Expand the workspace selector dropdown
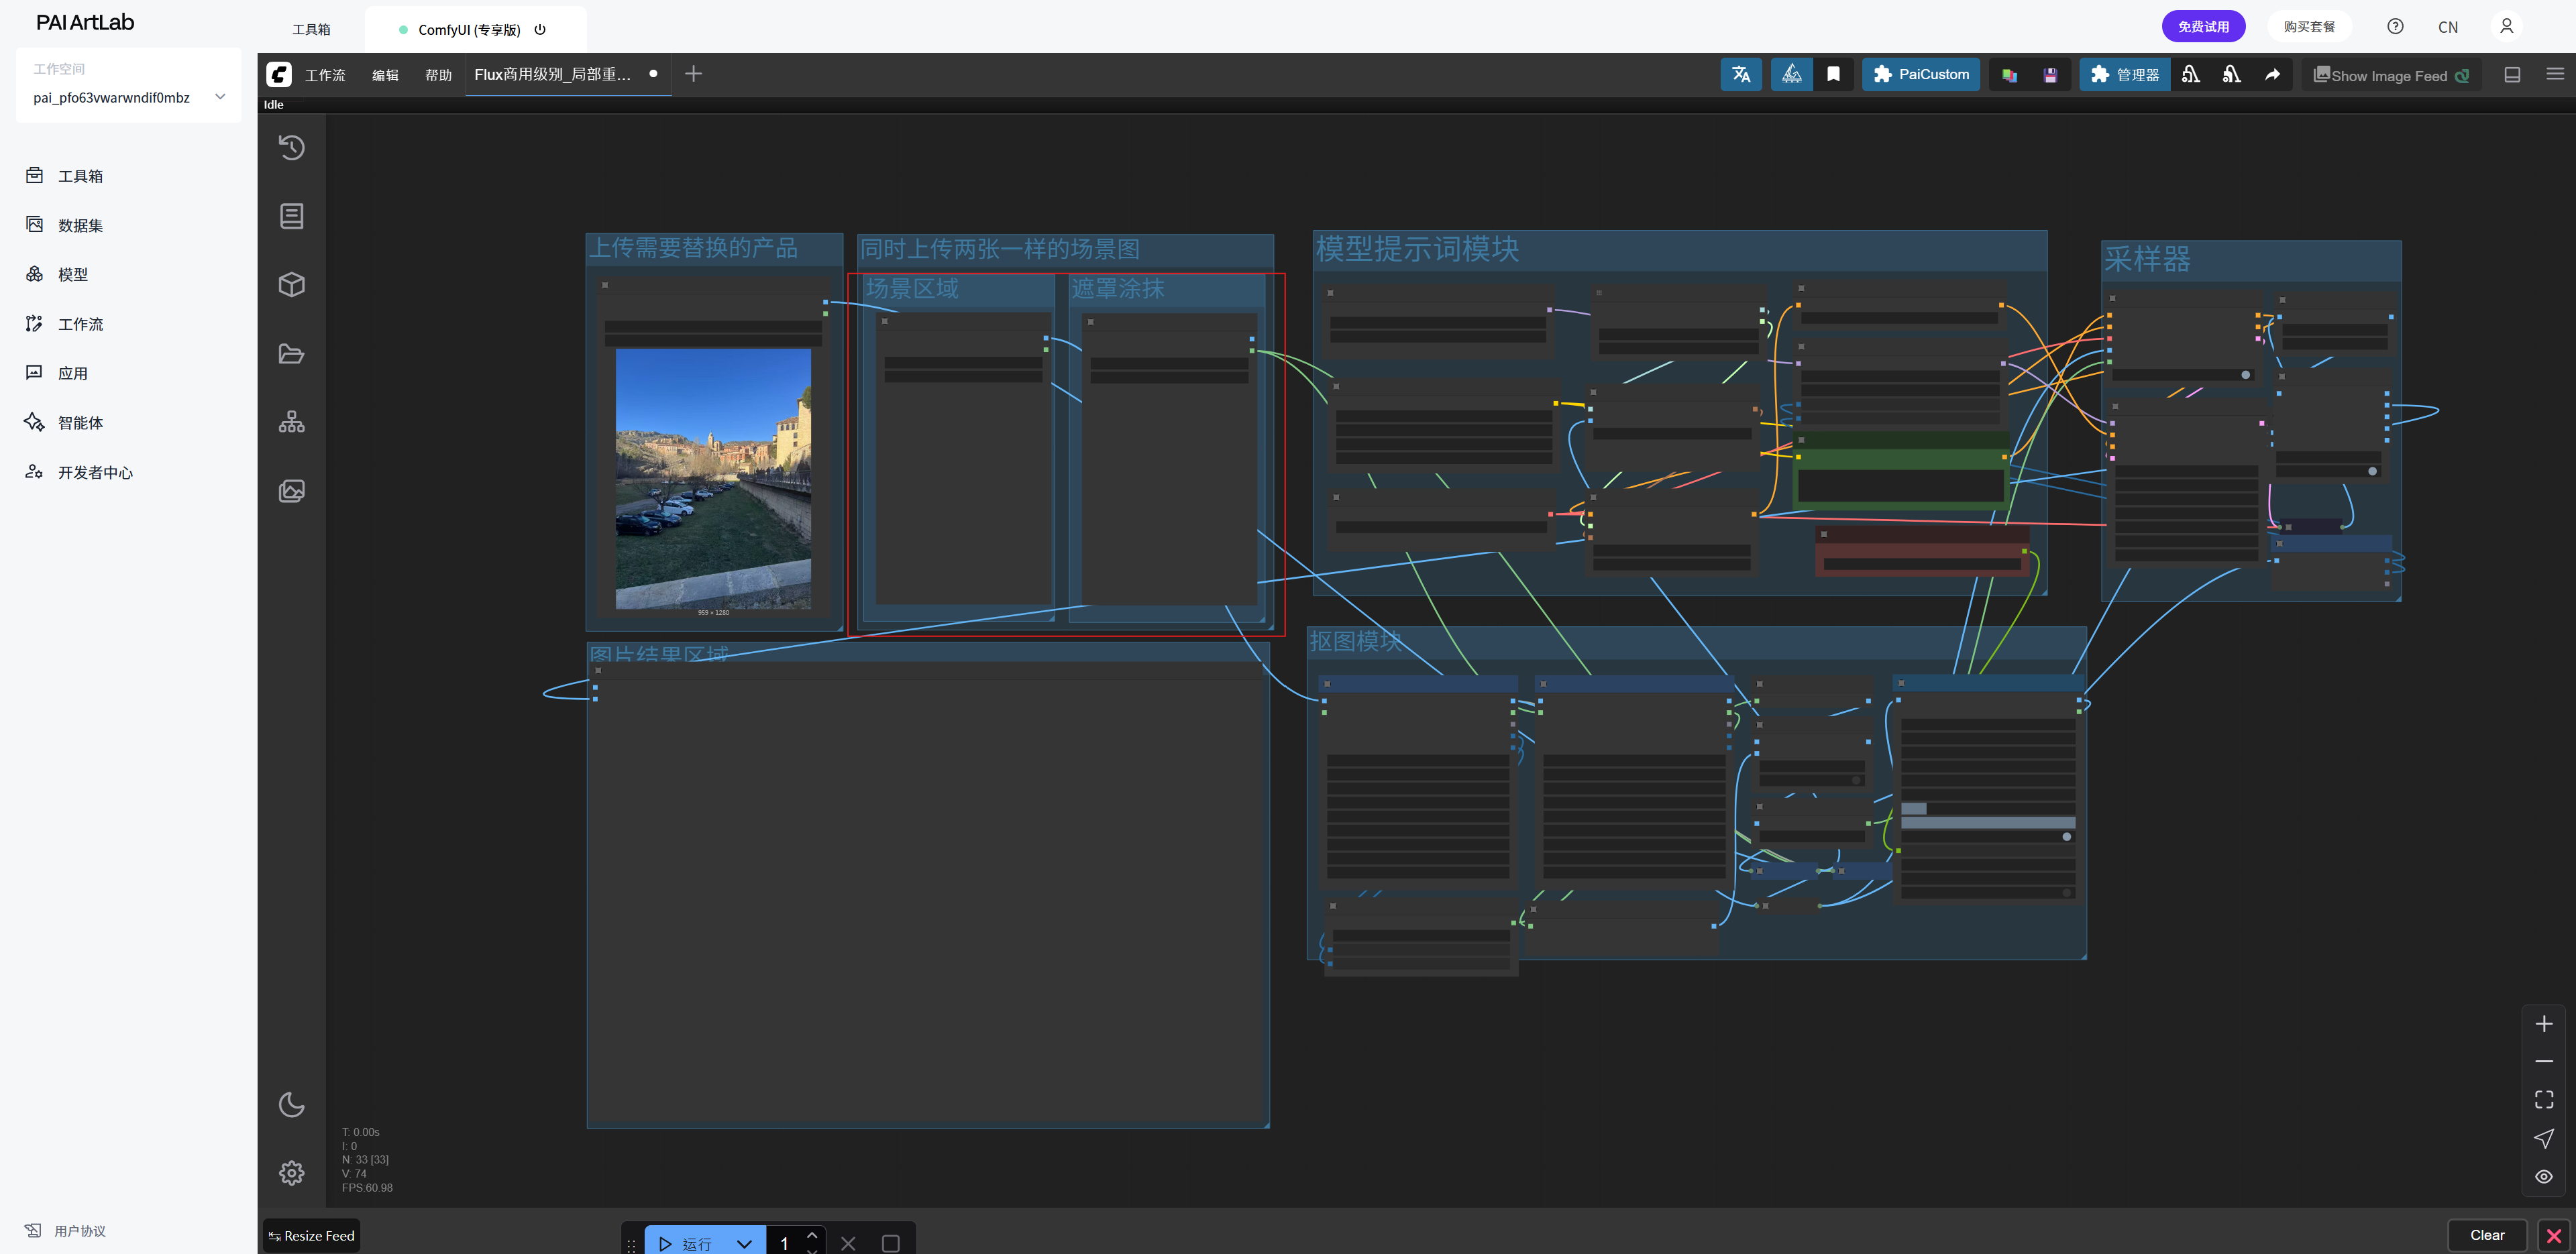Screen dimensions: 2576x1254 [220, 97]
